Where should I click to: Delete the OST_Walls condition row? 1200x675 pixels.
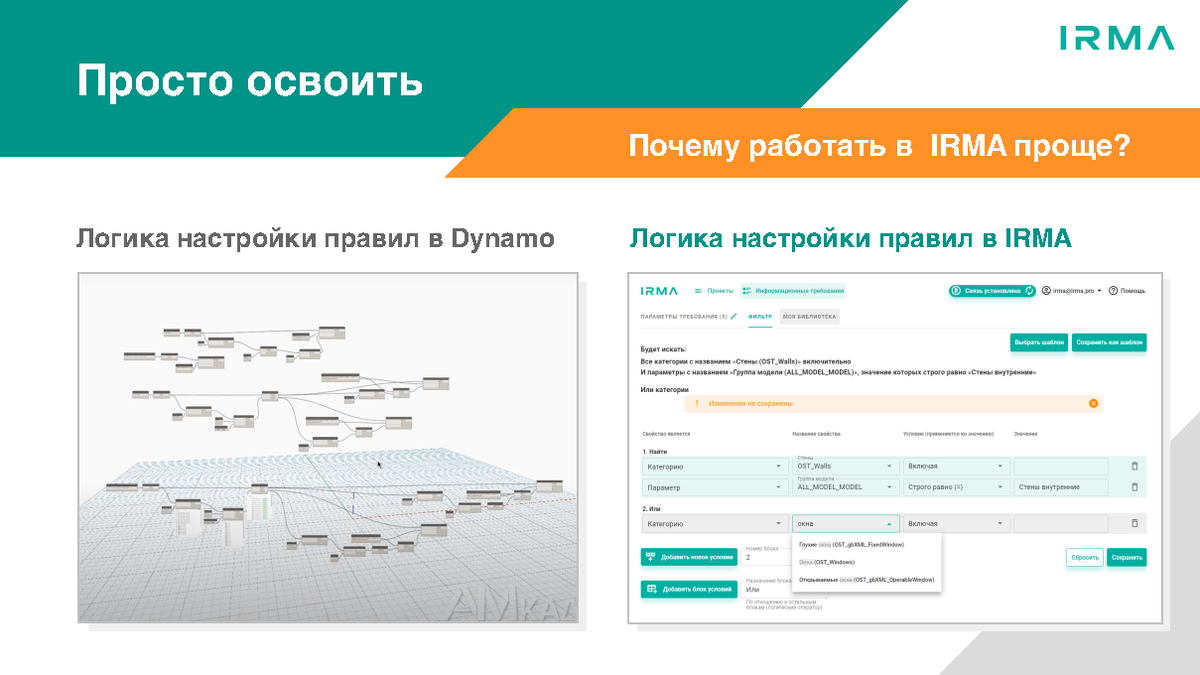(1134, 466)
